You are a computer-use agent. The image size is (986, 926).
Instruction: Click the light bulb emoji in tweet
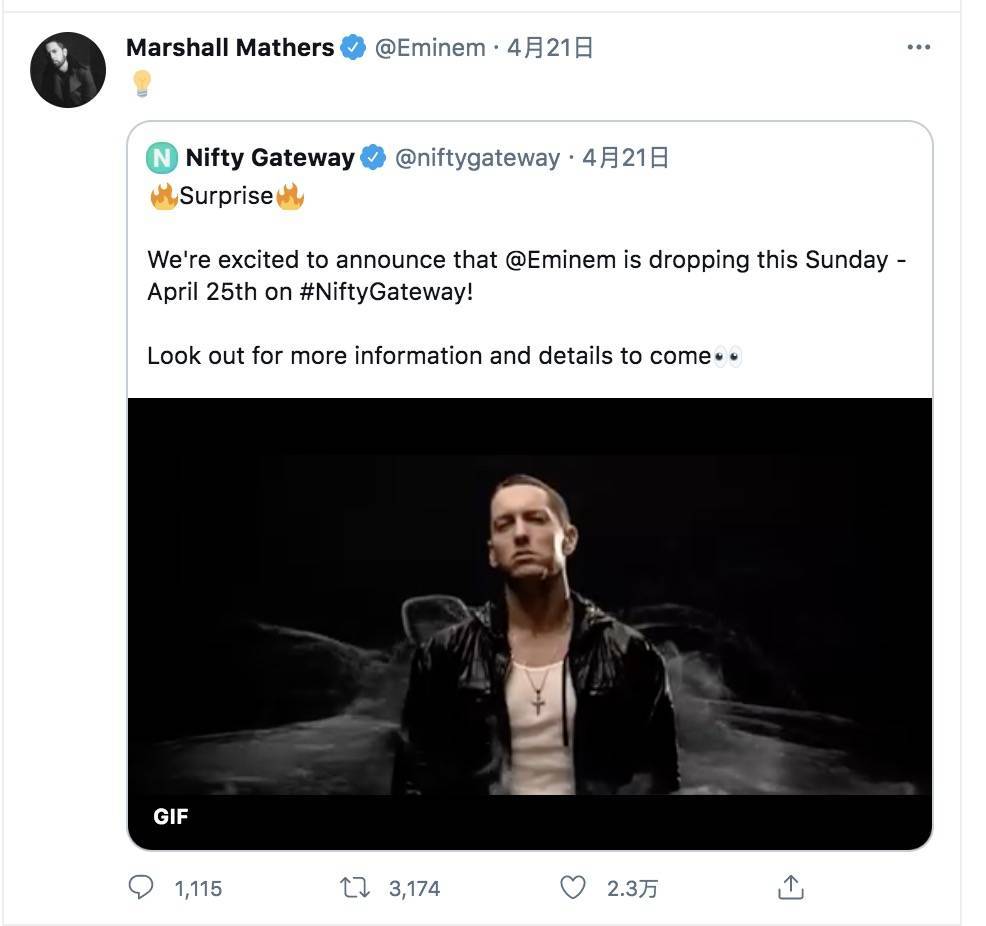[x=142, y=84]
